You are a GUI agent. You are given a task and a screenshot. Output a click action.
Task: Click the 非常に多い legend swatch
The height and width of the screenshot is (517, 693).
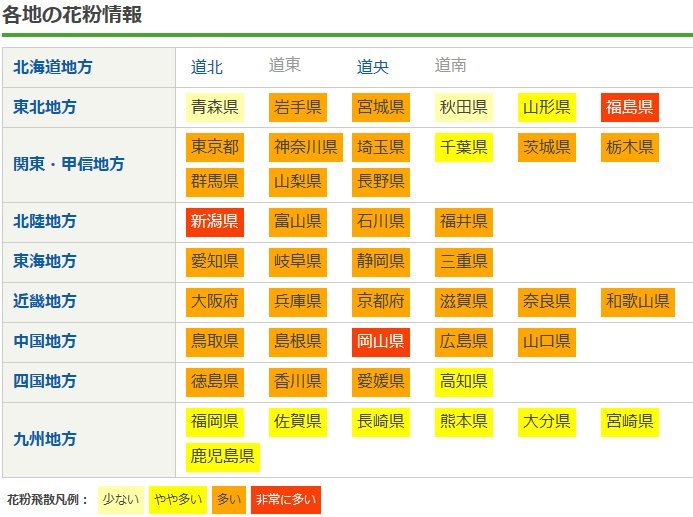pyautogui.click(x=286, y=499)
